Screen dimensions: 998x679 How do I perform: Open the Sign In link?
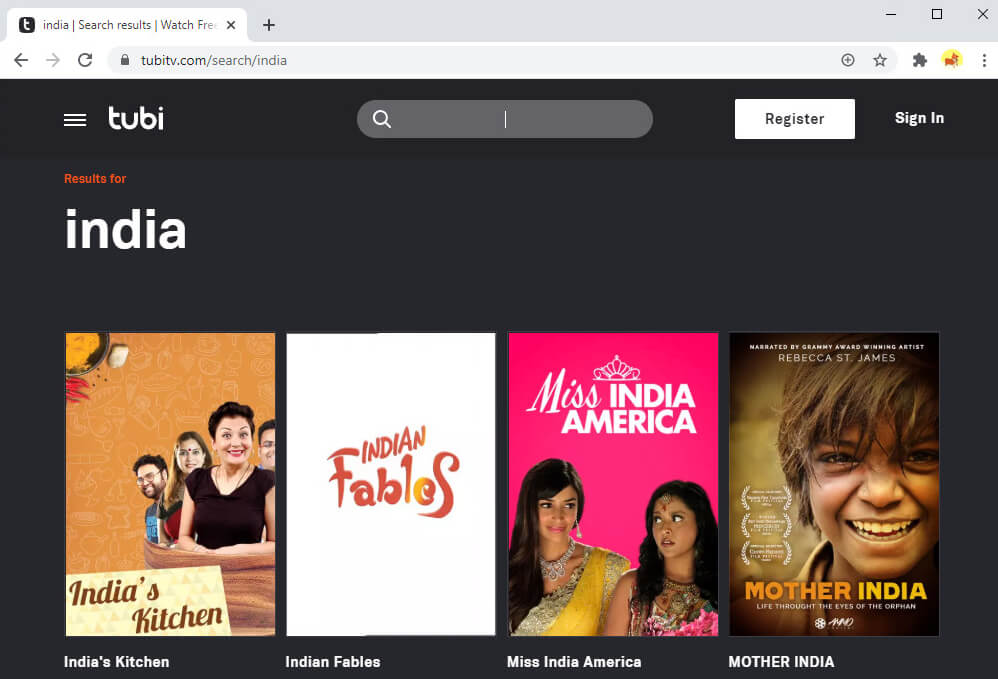[x=919, y=118]
